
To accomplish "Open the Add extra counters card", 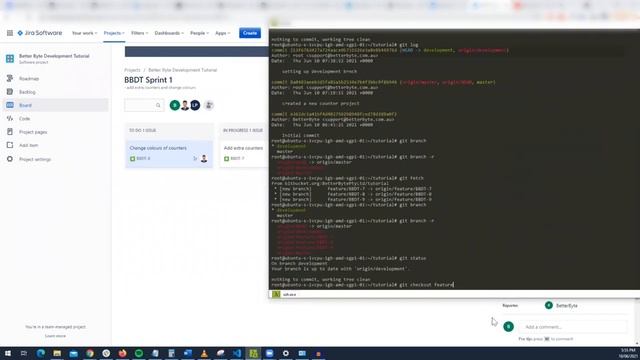I will (244, 154).
